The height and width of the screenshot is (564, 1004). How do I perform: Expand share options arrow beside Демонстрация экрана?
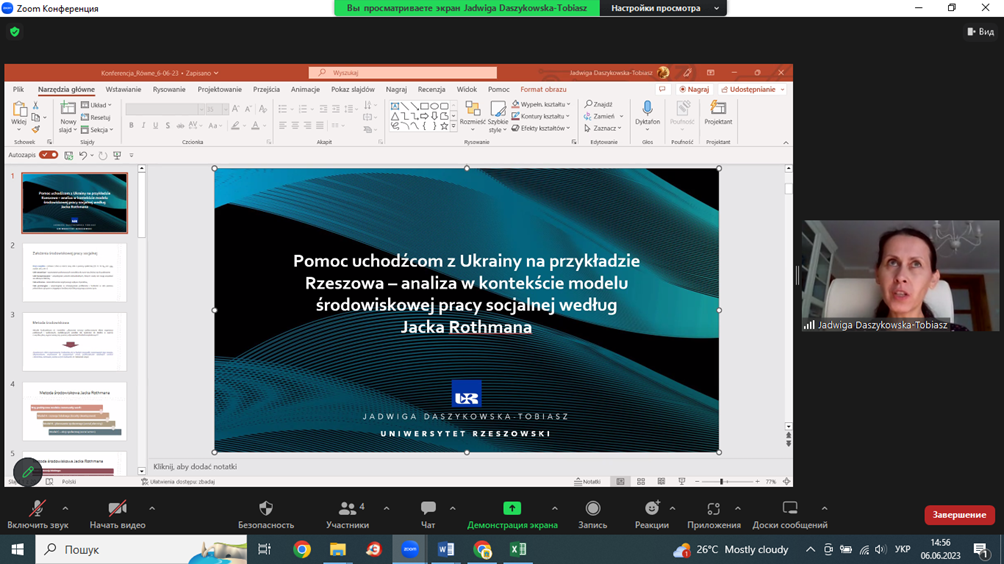(555, 508)
